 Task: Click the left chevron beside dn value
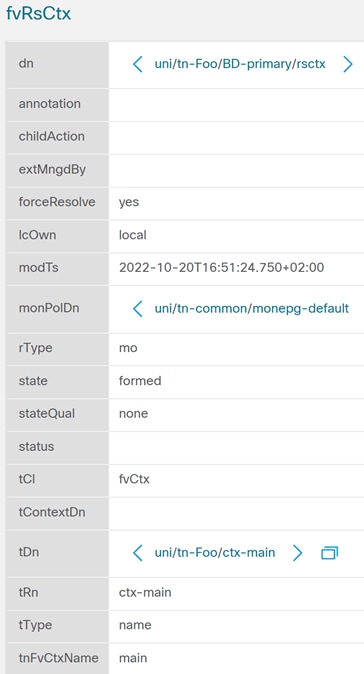(138, 64)
